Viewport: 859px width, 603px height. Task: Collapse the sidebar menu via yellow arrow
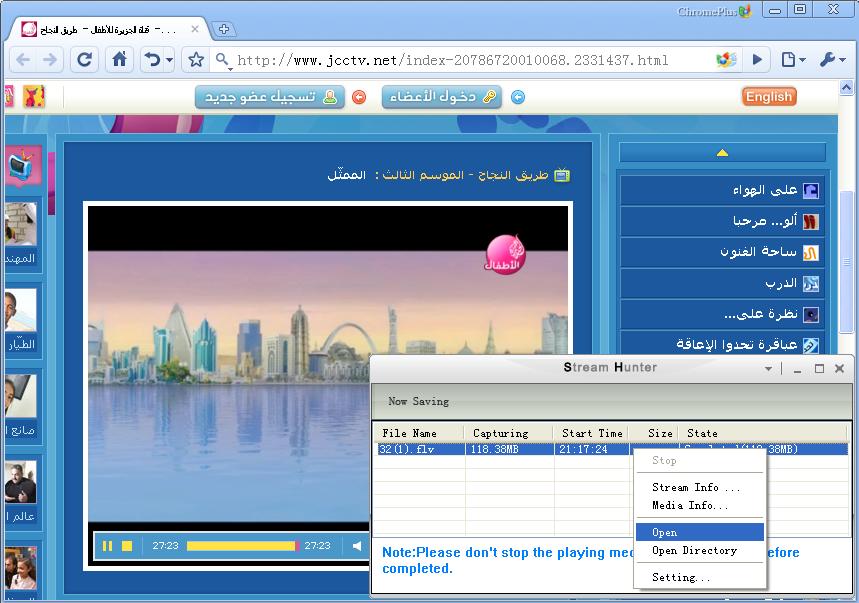pos(722,150)
